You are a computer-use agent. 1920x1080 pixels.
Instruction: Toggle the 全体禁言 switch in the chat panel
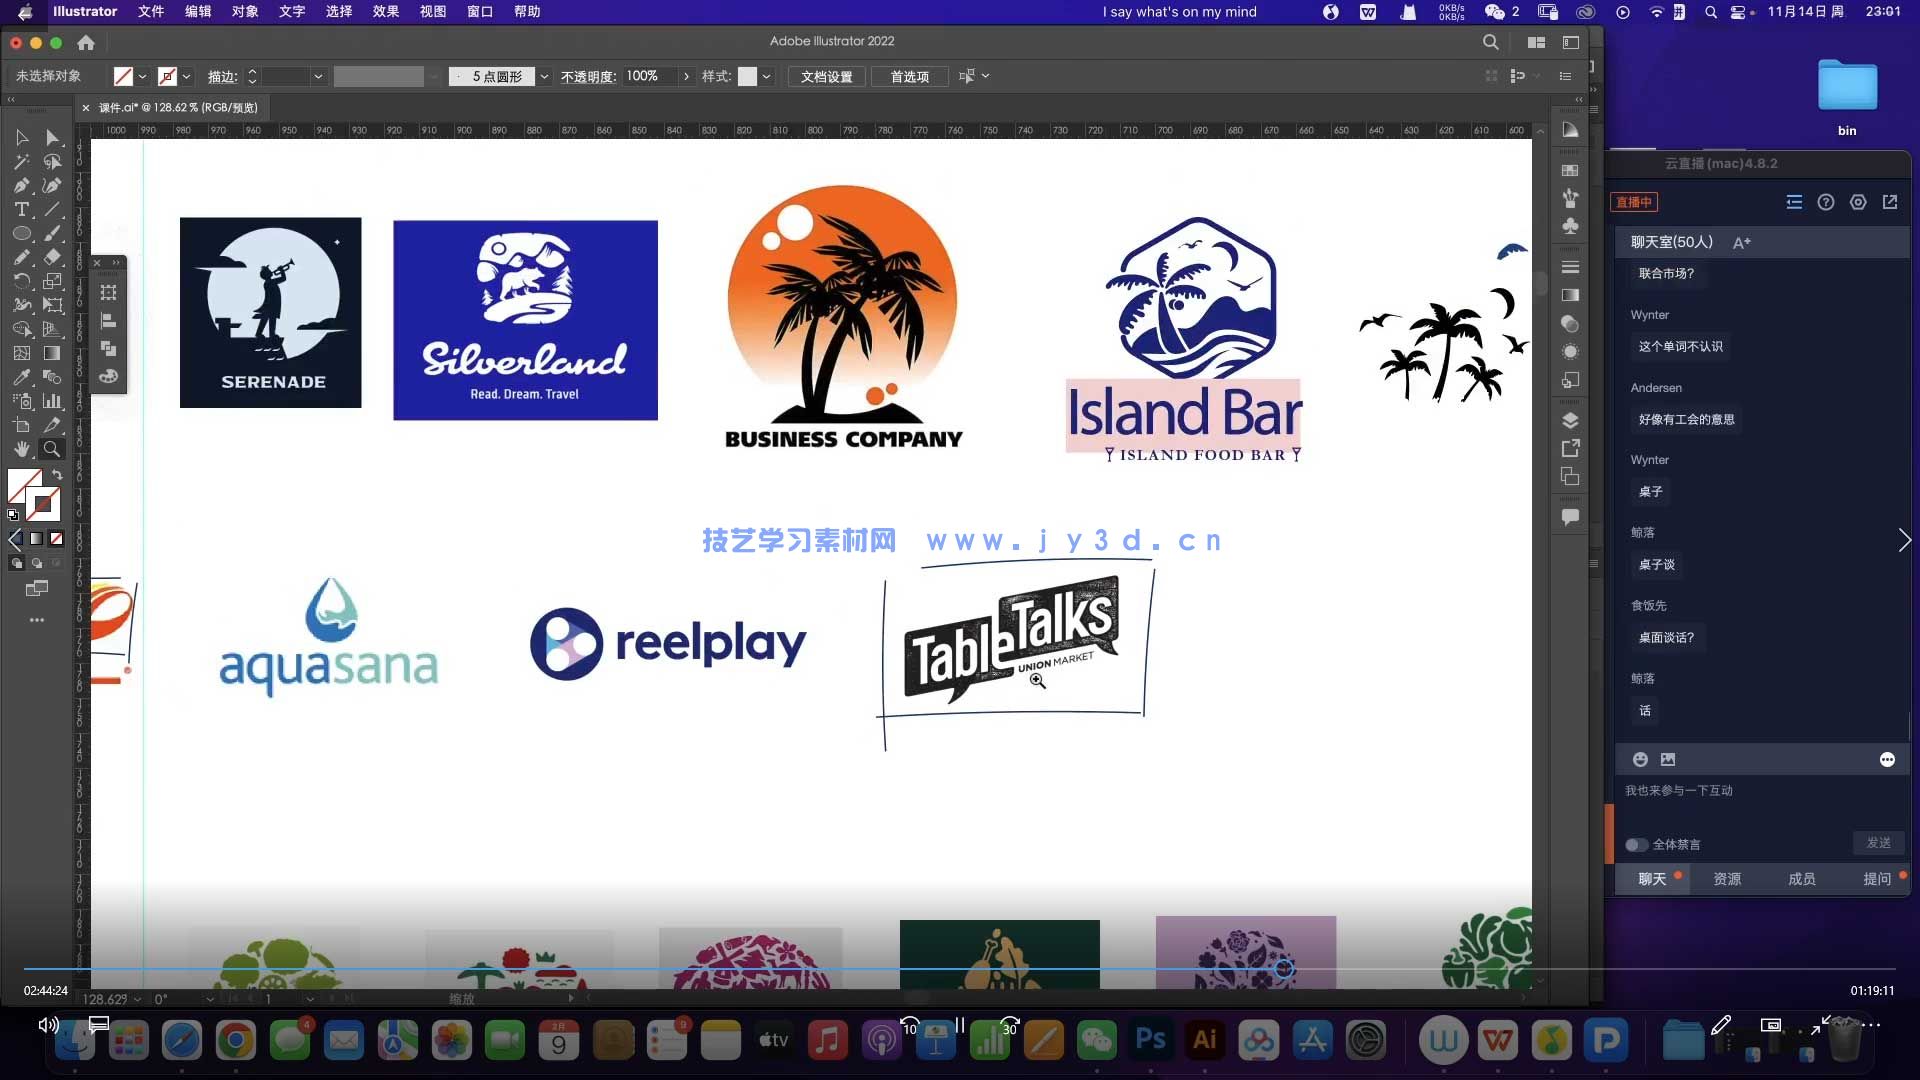tap(1637, 844)
